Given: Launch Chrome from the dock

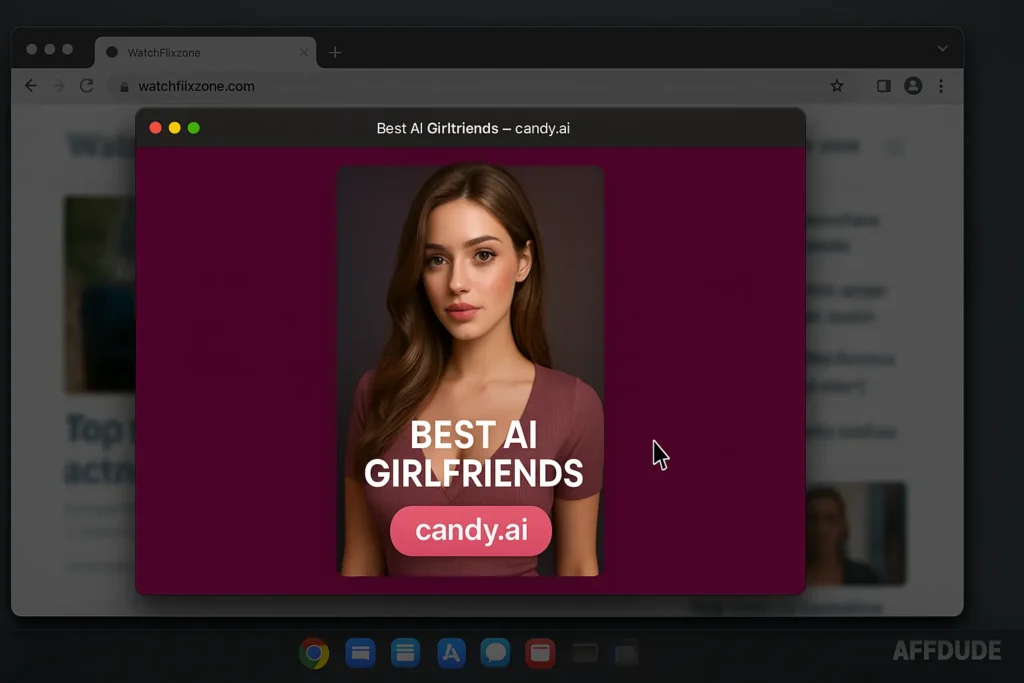Looking at the screenshot, I should [x=314, y=653].
